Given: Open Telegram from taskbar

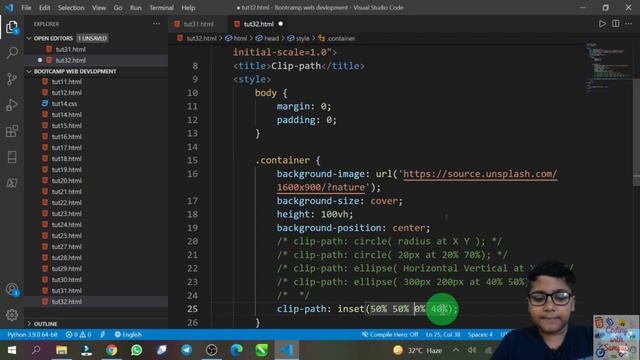Looking at the screenshot, I should coord(187,350).
